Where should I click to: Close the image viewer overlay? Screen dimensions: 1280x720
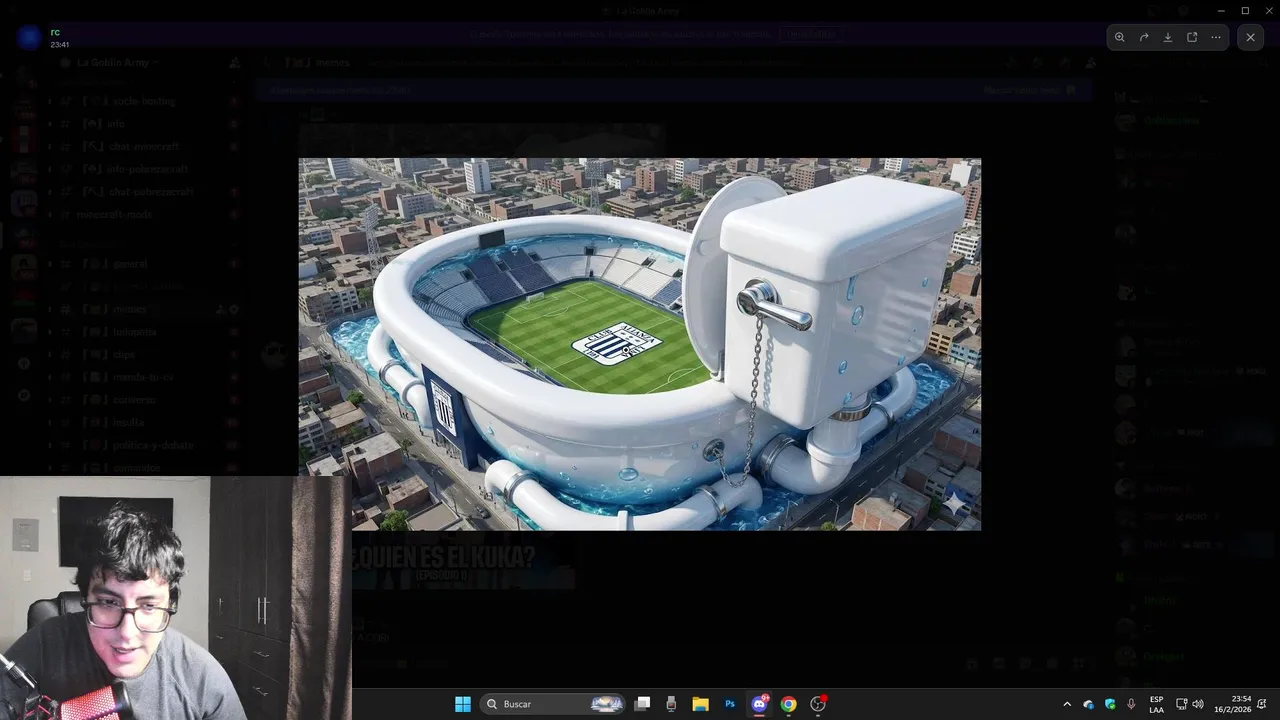(x=1250, y=37)
